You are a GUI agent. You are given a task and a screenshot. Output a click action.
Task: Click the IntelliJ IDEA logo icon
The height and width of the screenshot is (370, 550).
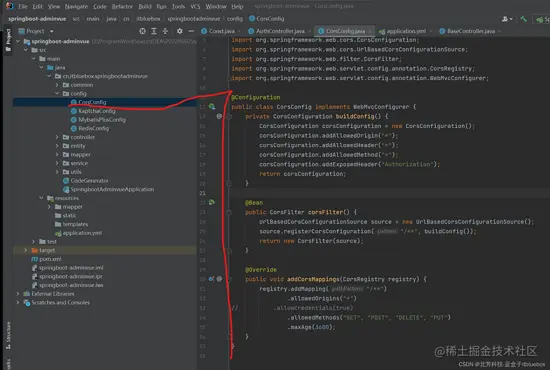coord(9,6)
